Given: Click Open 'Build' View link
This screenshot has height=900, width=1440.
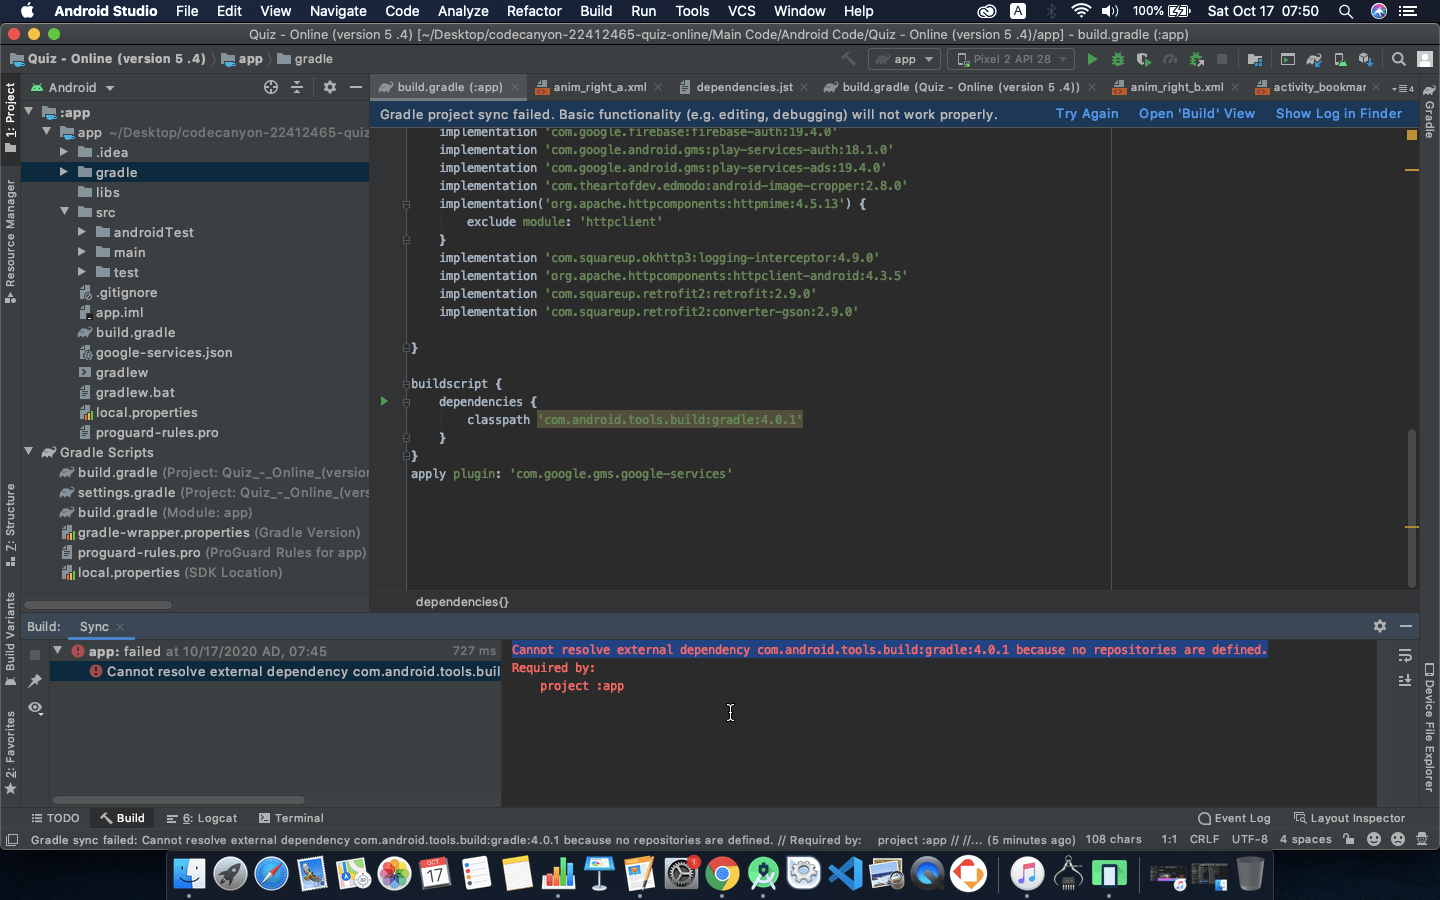Looking at the screenshot, I should 1196,114.
